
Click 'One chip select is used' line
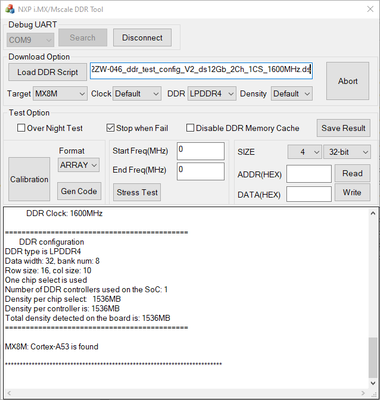tap(46, 280)
